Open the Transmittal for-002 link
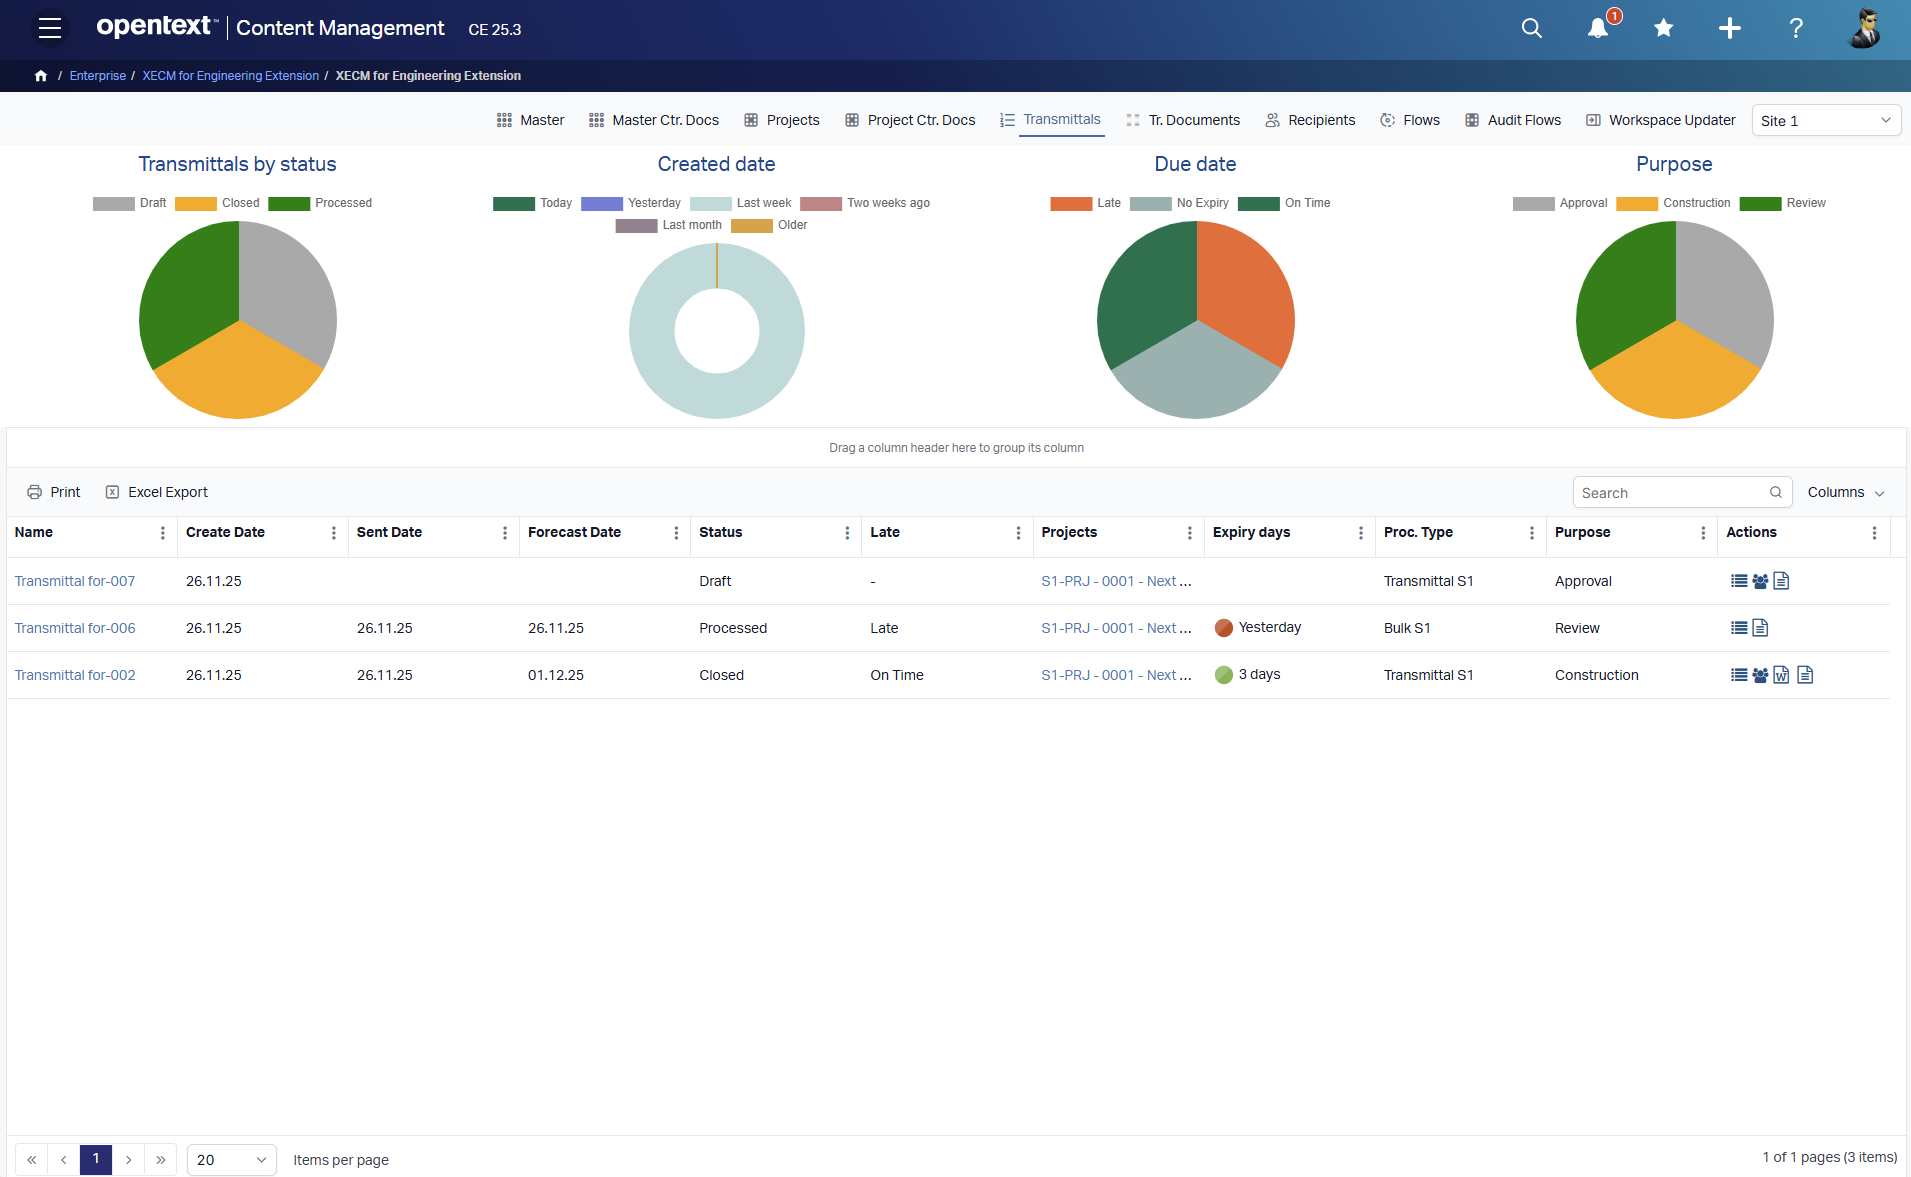Image resolution: width=1911 pixels, height=1177 pixels. pyautogui.click(x=74, y=675)
